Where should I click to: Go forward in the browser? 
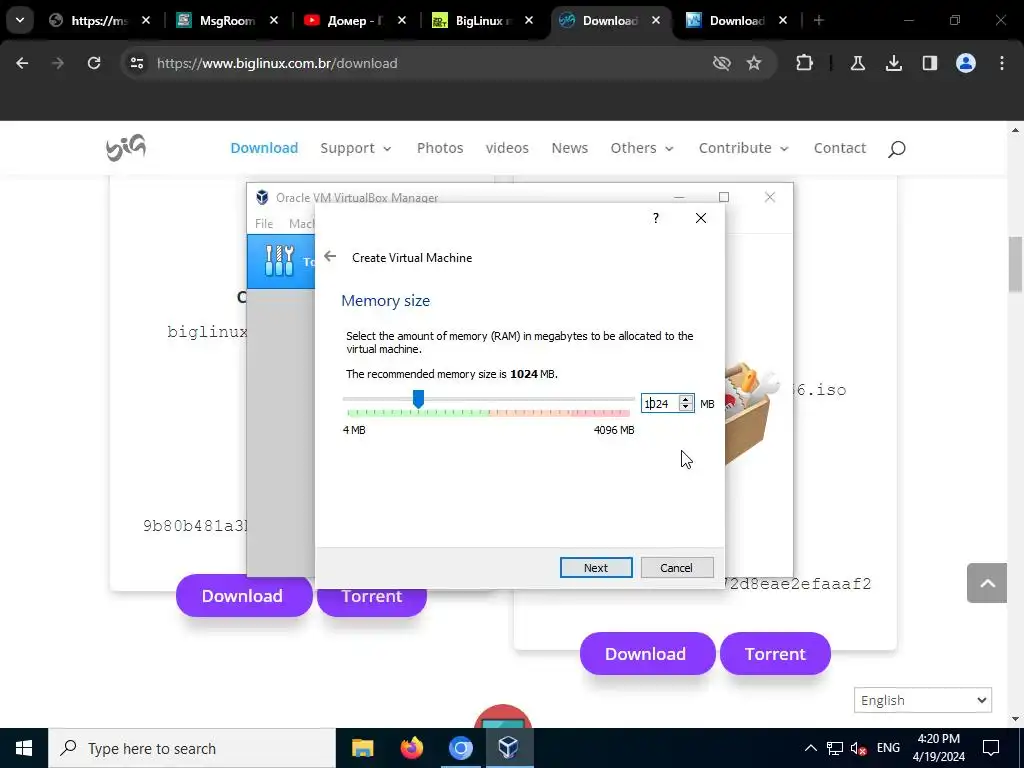58,63
